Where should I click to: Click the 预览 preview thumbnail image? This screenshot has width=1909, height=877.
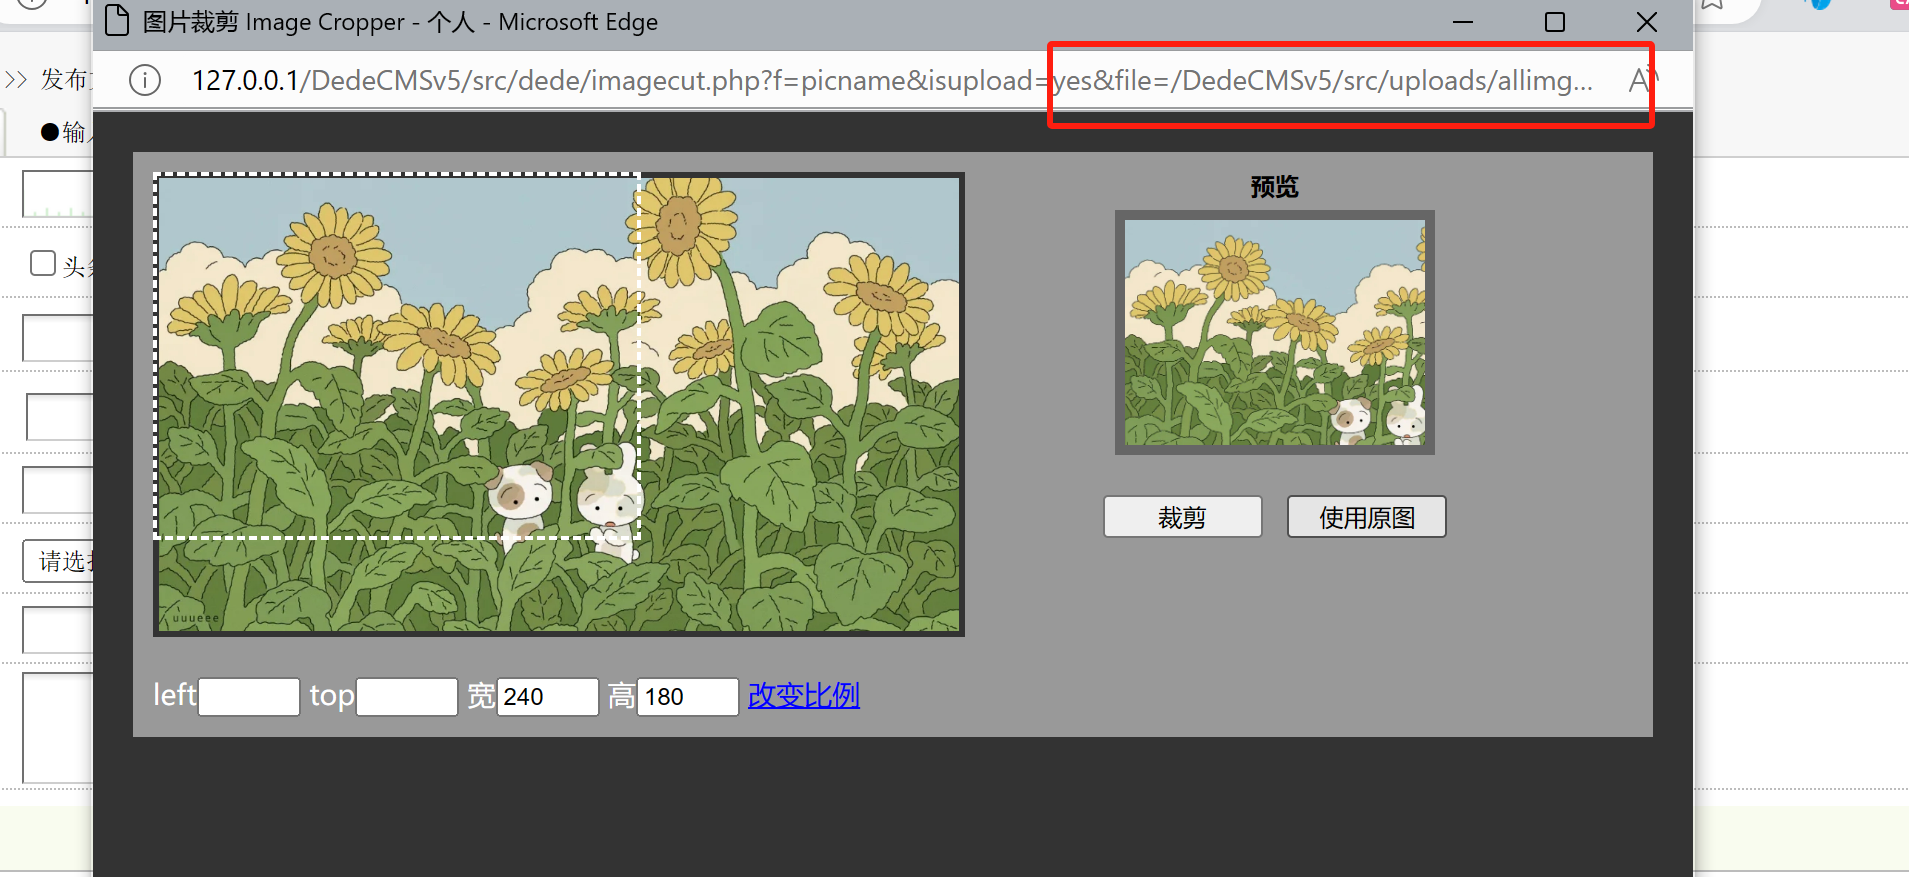pos(1274,332)
